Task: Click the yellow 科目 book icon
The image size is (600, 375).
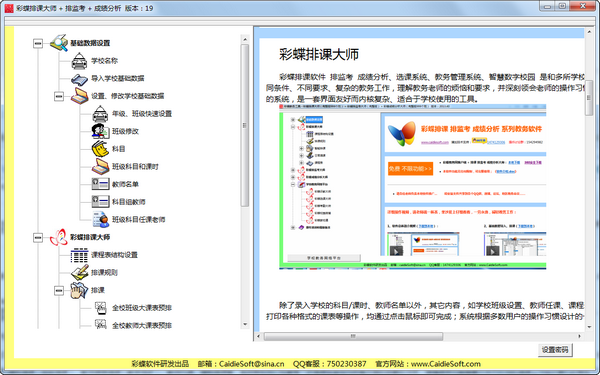Action: 100,149
